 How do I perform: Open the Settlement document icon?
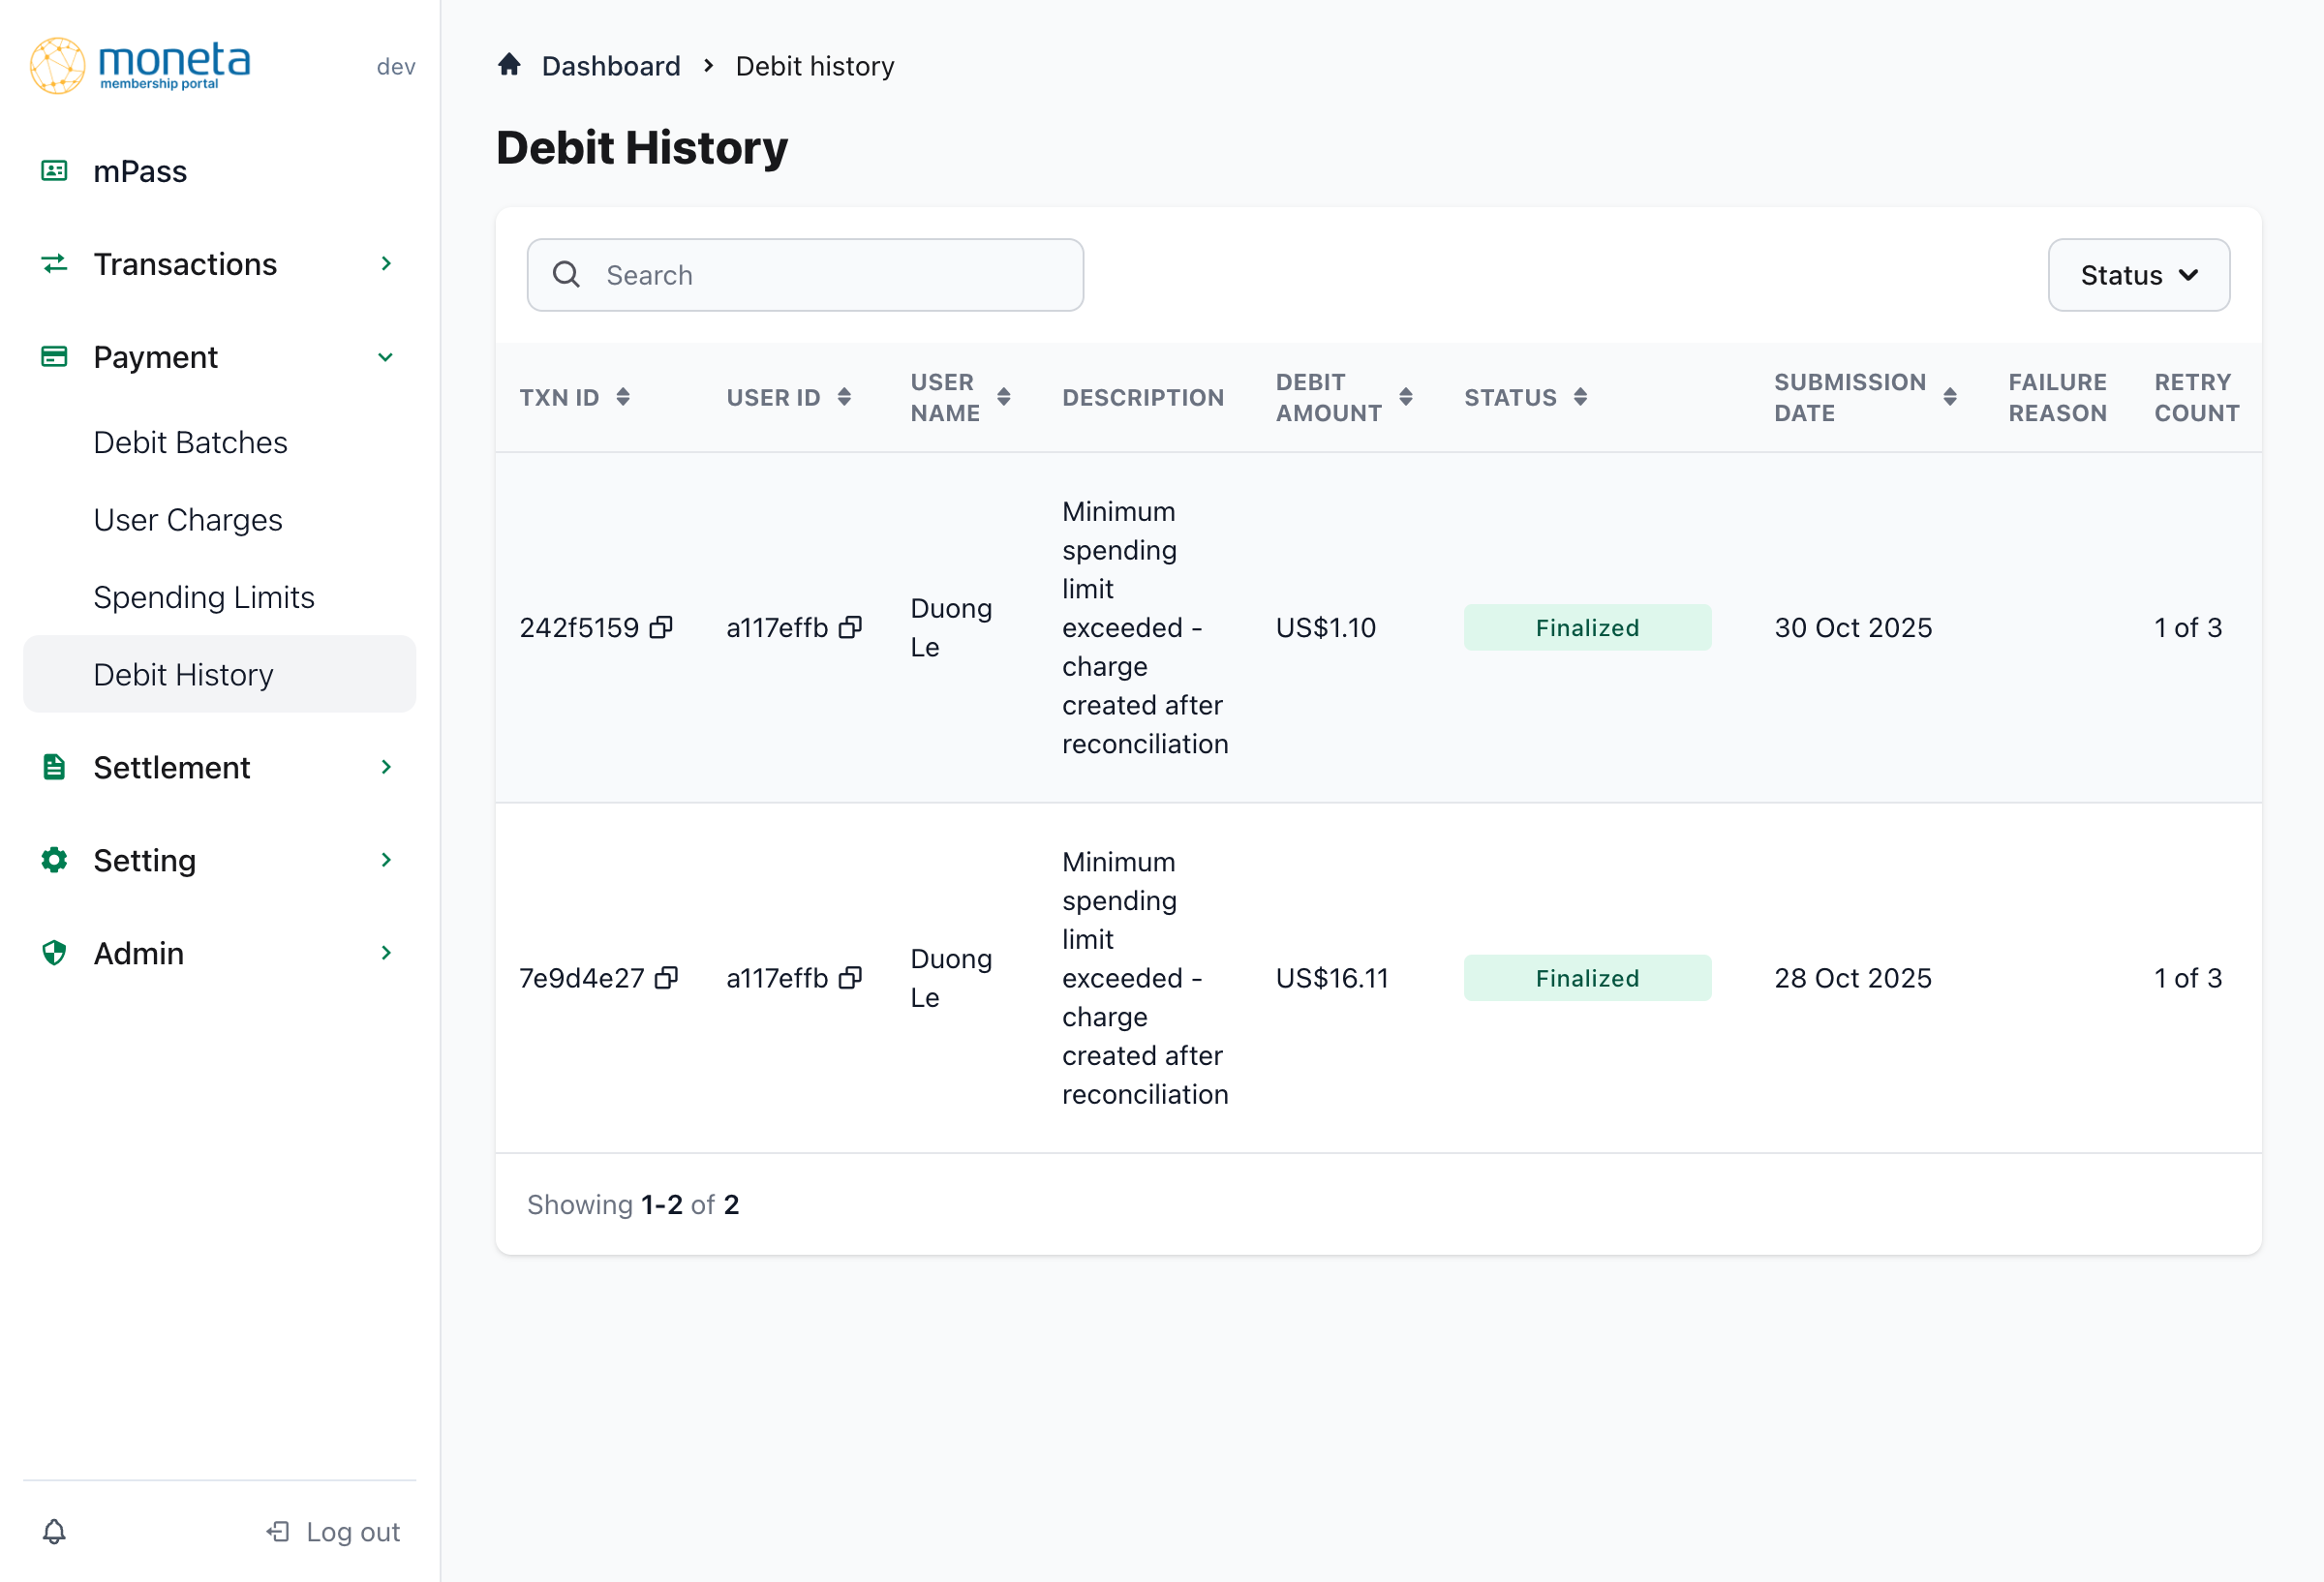pyautogui.click(x=54, y=767)
